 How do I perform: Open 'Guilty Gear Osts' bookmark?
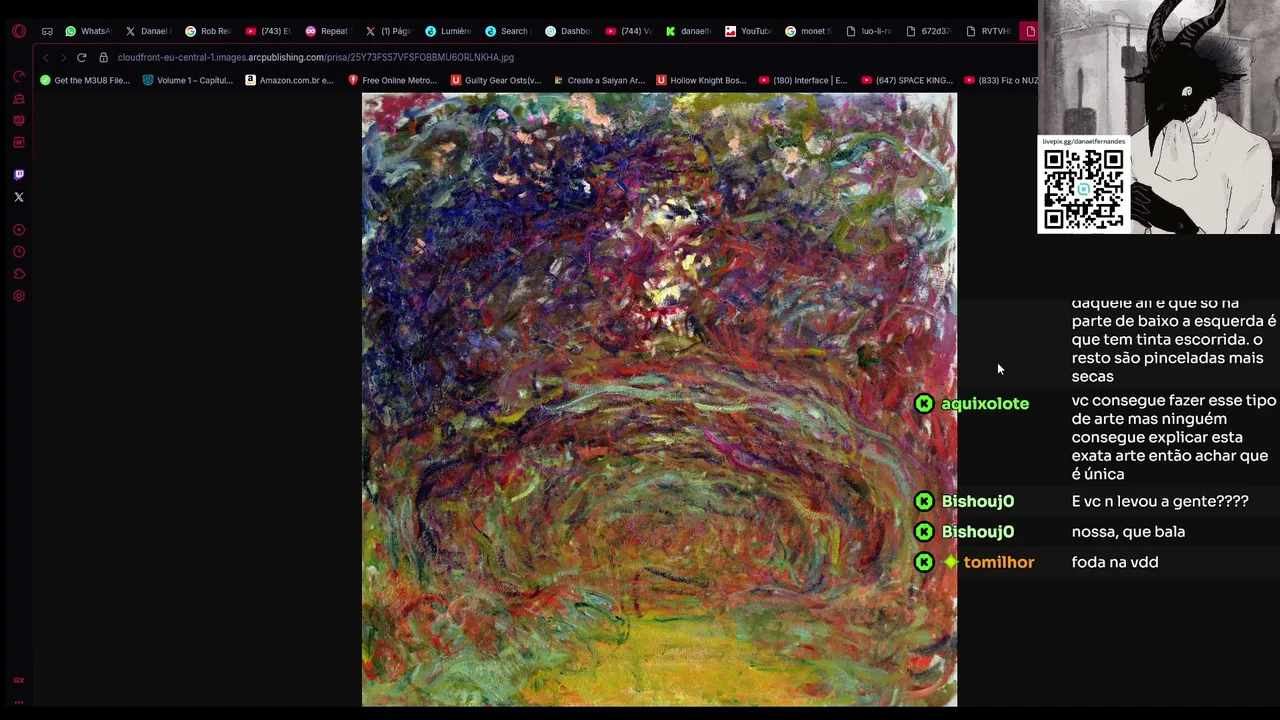(x=496, y=80)
